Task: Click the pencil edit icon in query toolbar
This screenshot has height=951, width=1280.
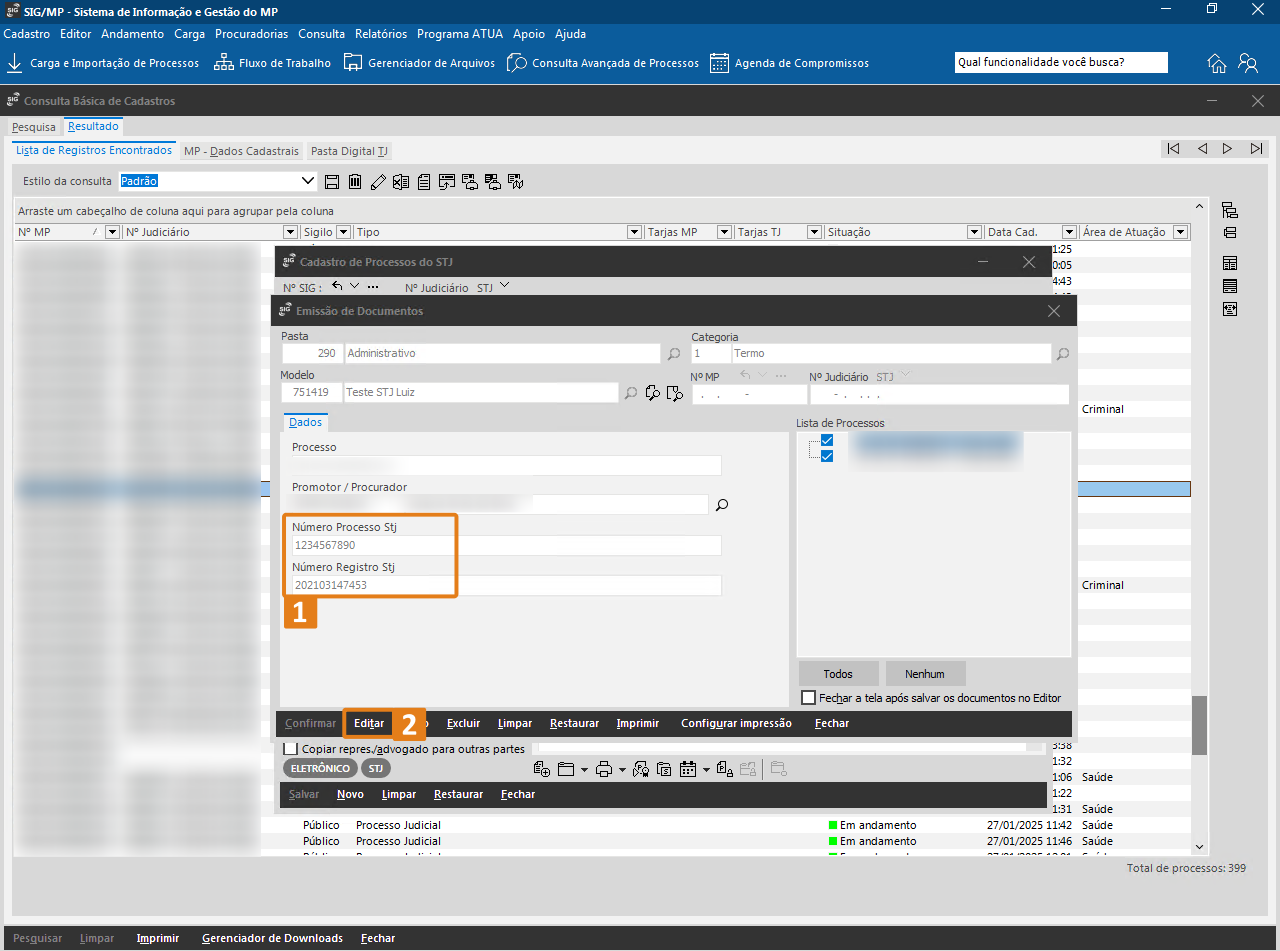Action: [x=377, y=182]
